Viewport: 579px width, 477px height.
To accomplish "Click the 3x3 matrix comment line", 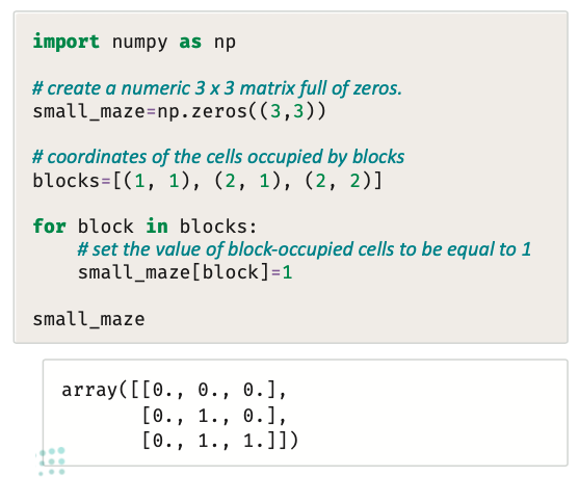I will 217,89.
